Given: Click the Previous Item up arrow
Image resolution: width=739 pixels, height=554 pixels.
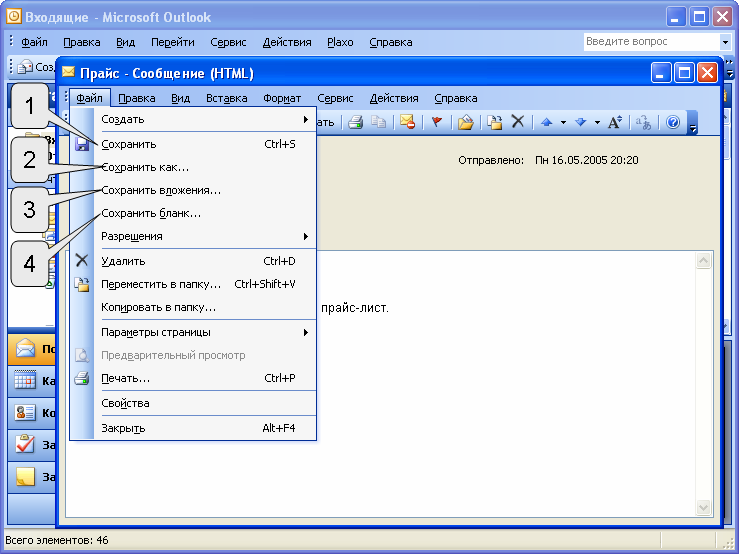Looking at the screenshot, I should click(547, 123).
